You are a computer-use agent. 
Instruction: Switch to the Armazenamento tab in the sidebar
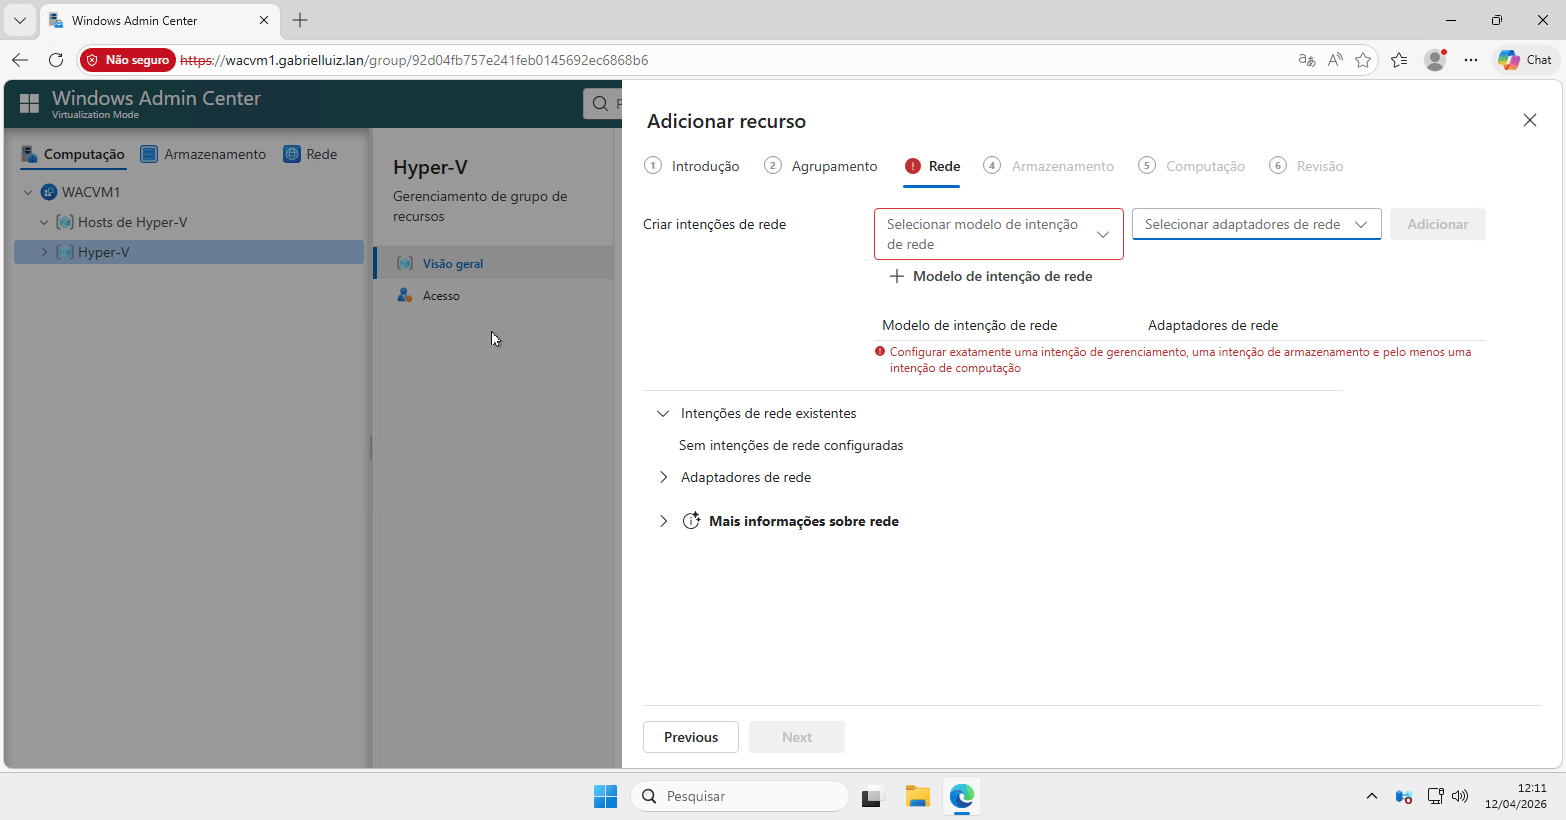[x=204, y=154]
